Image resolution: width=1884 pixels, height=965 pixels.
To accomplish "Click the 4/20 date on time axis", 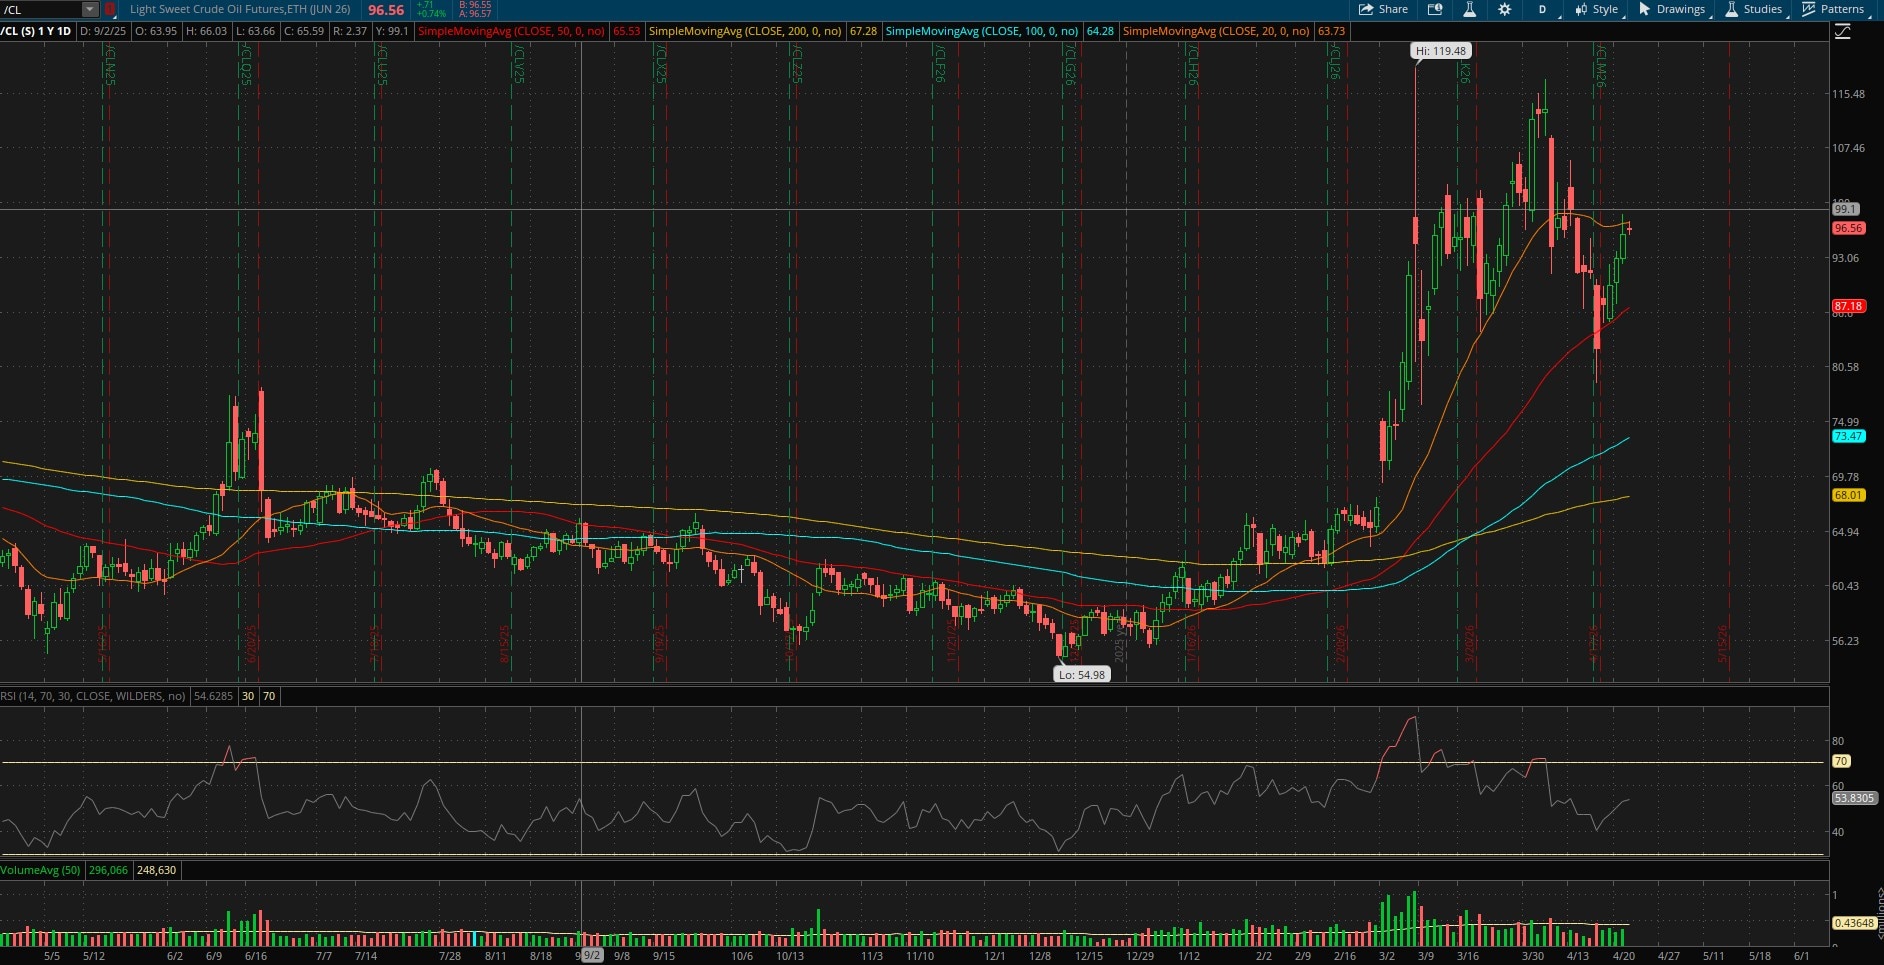I will 1623,956.
